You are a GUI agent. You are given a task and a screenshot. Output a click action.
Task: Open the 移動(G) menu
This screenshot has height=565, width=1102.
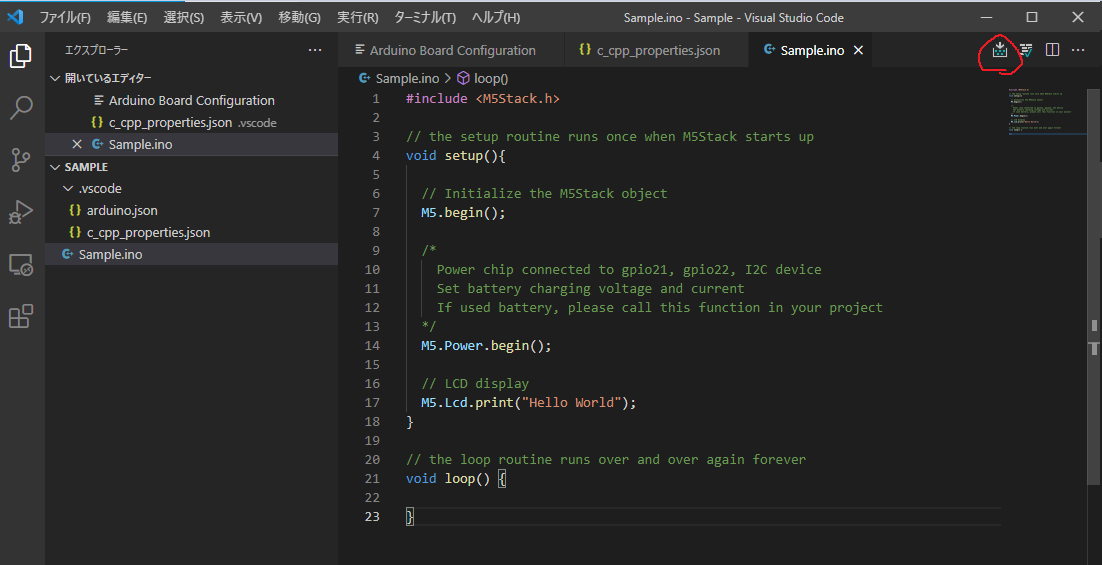point(299,18)
